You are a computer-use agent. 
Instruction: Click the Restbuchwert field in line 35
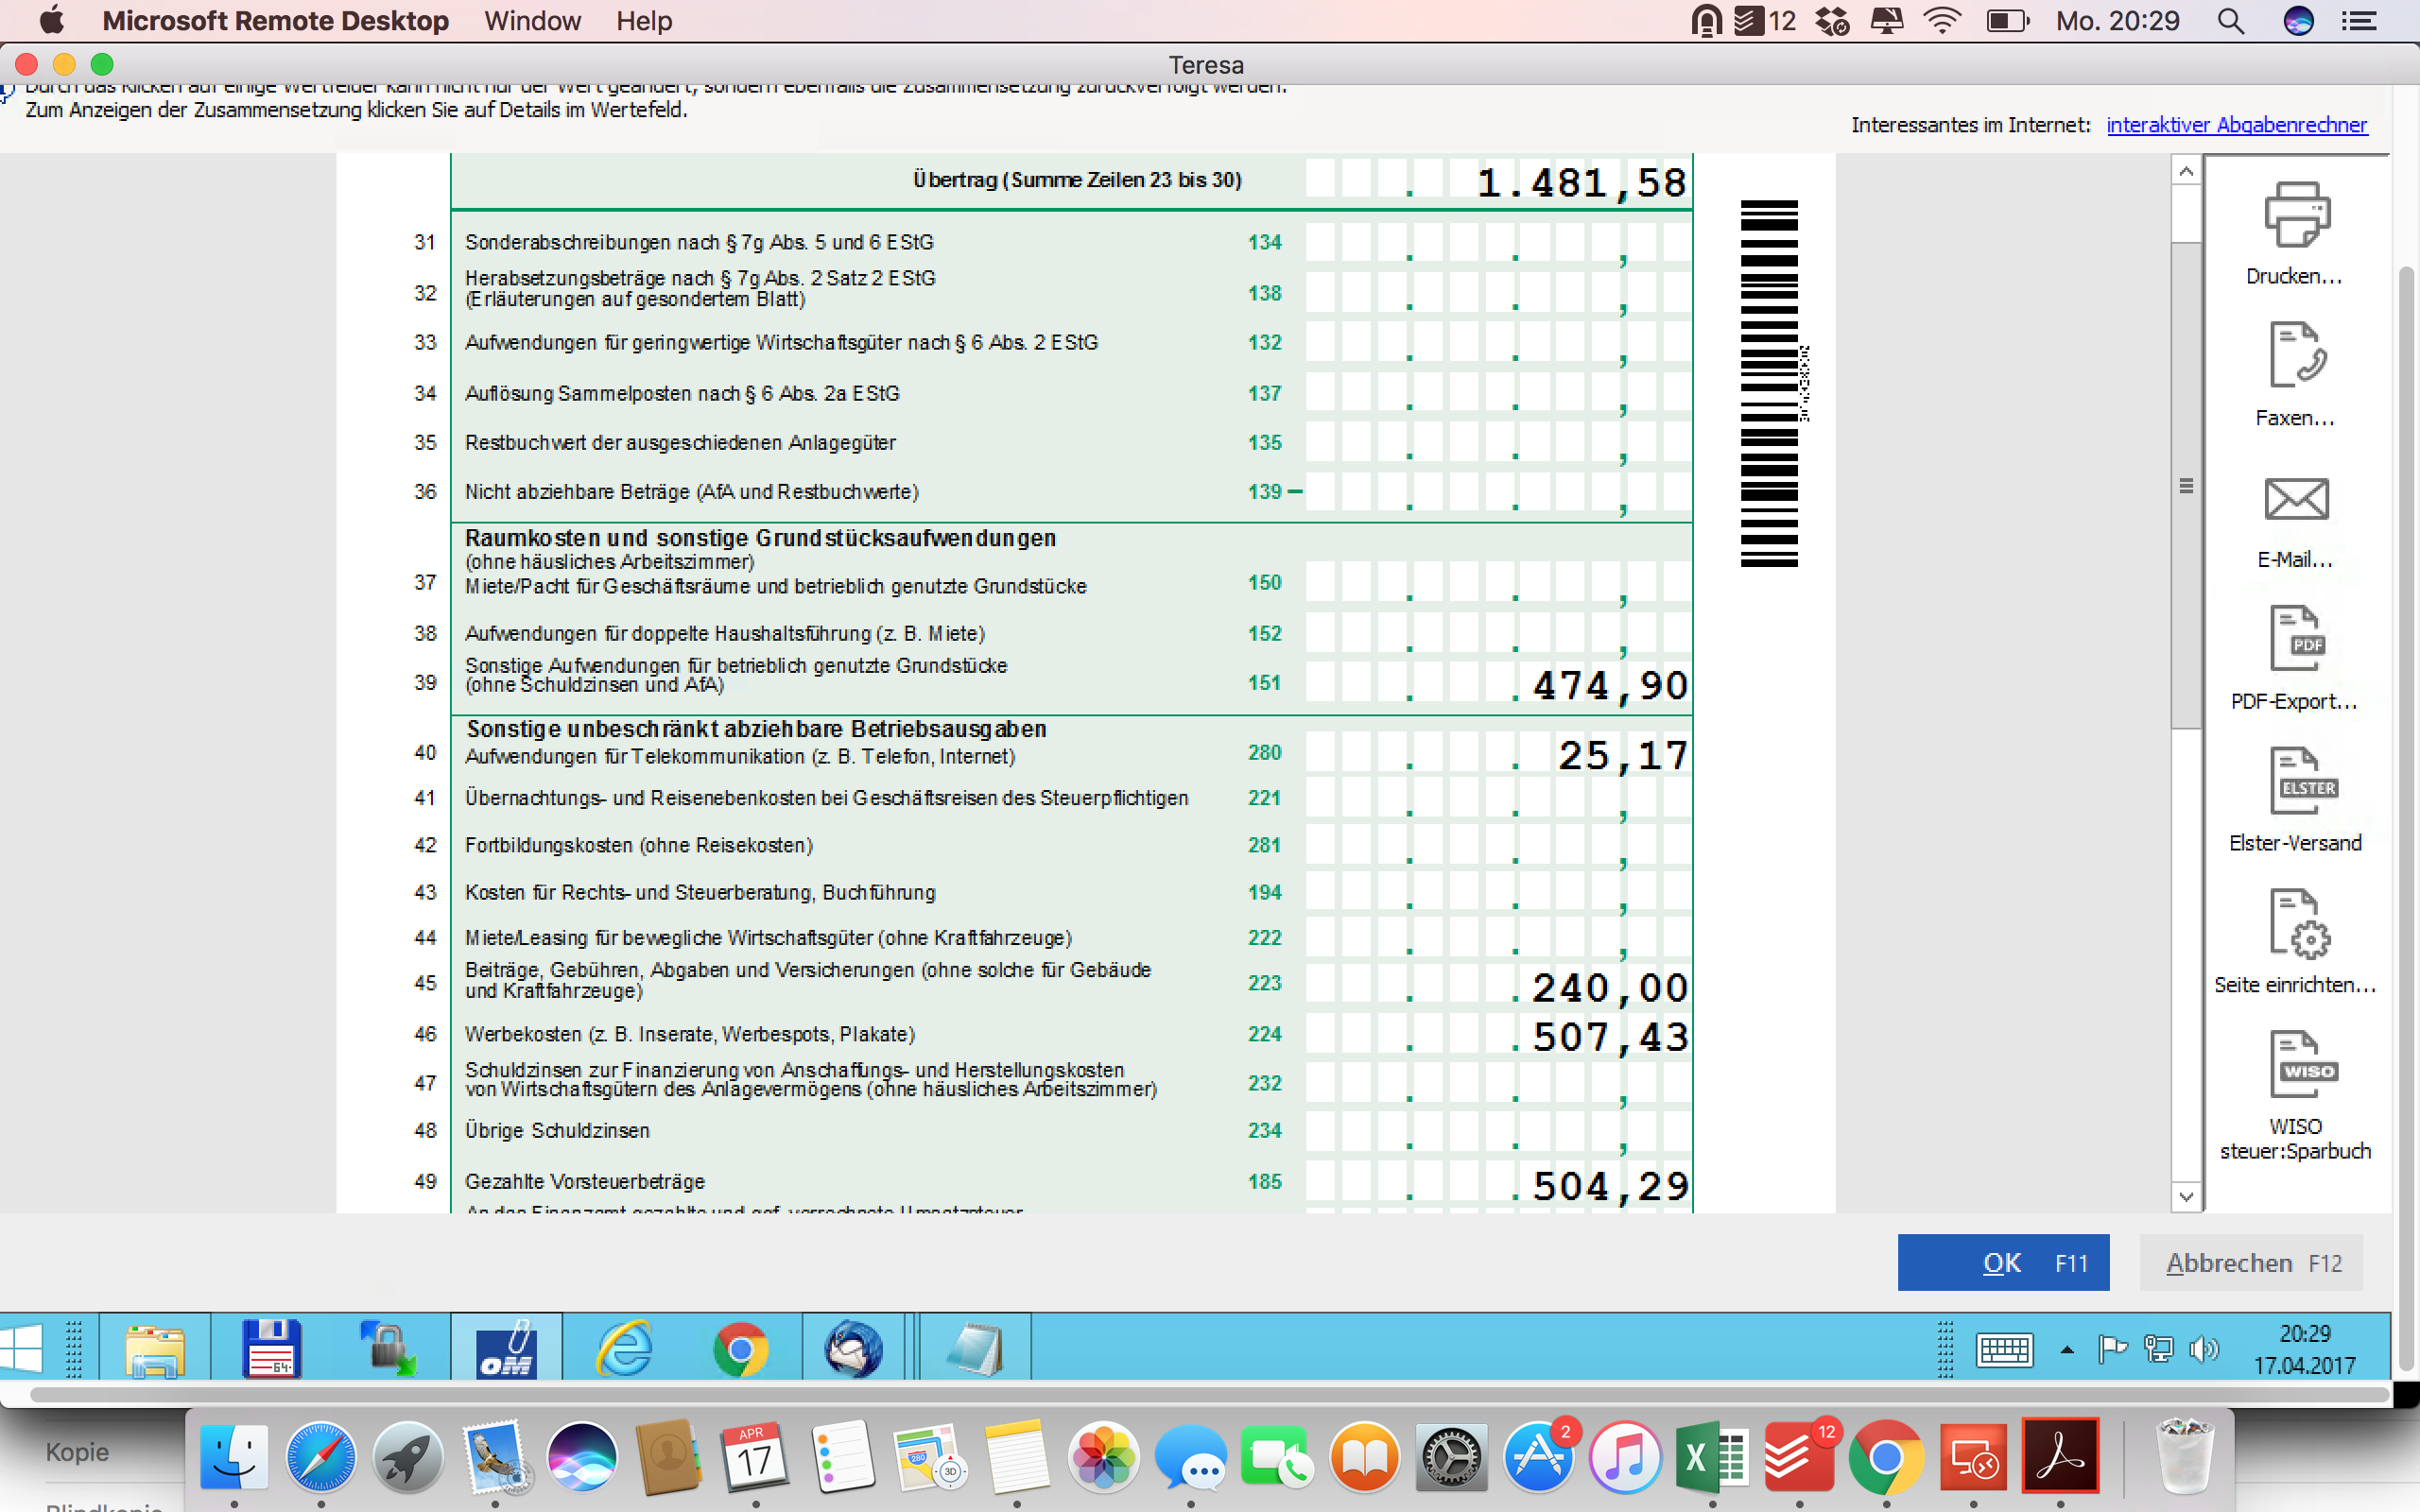1498,442
